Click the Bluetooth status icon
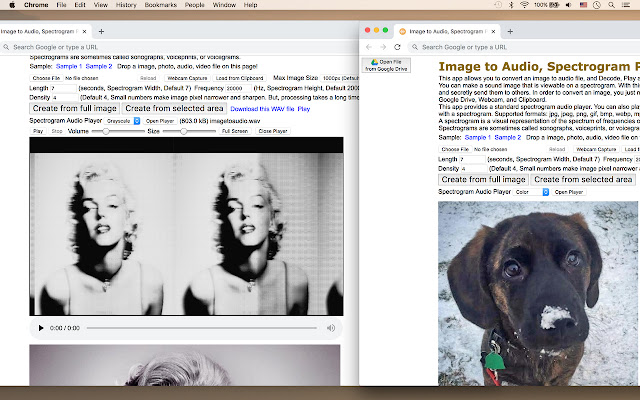 pyautogui.click(x=511, y=5)
